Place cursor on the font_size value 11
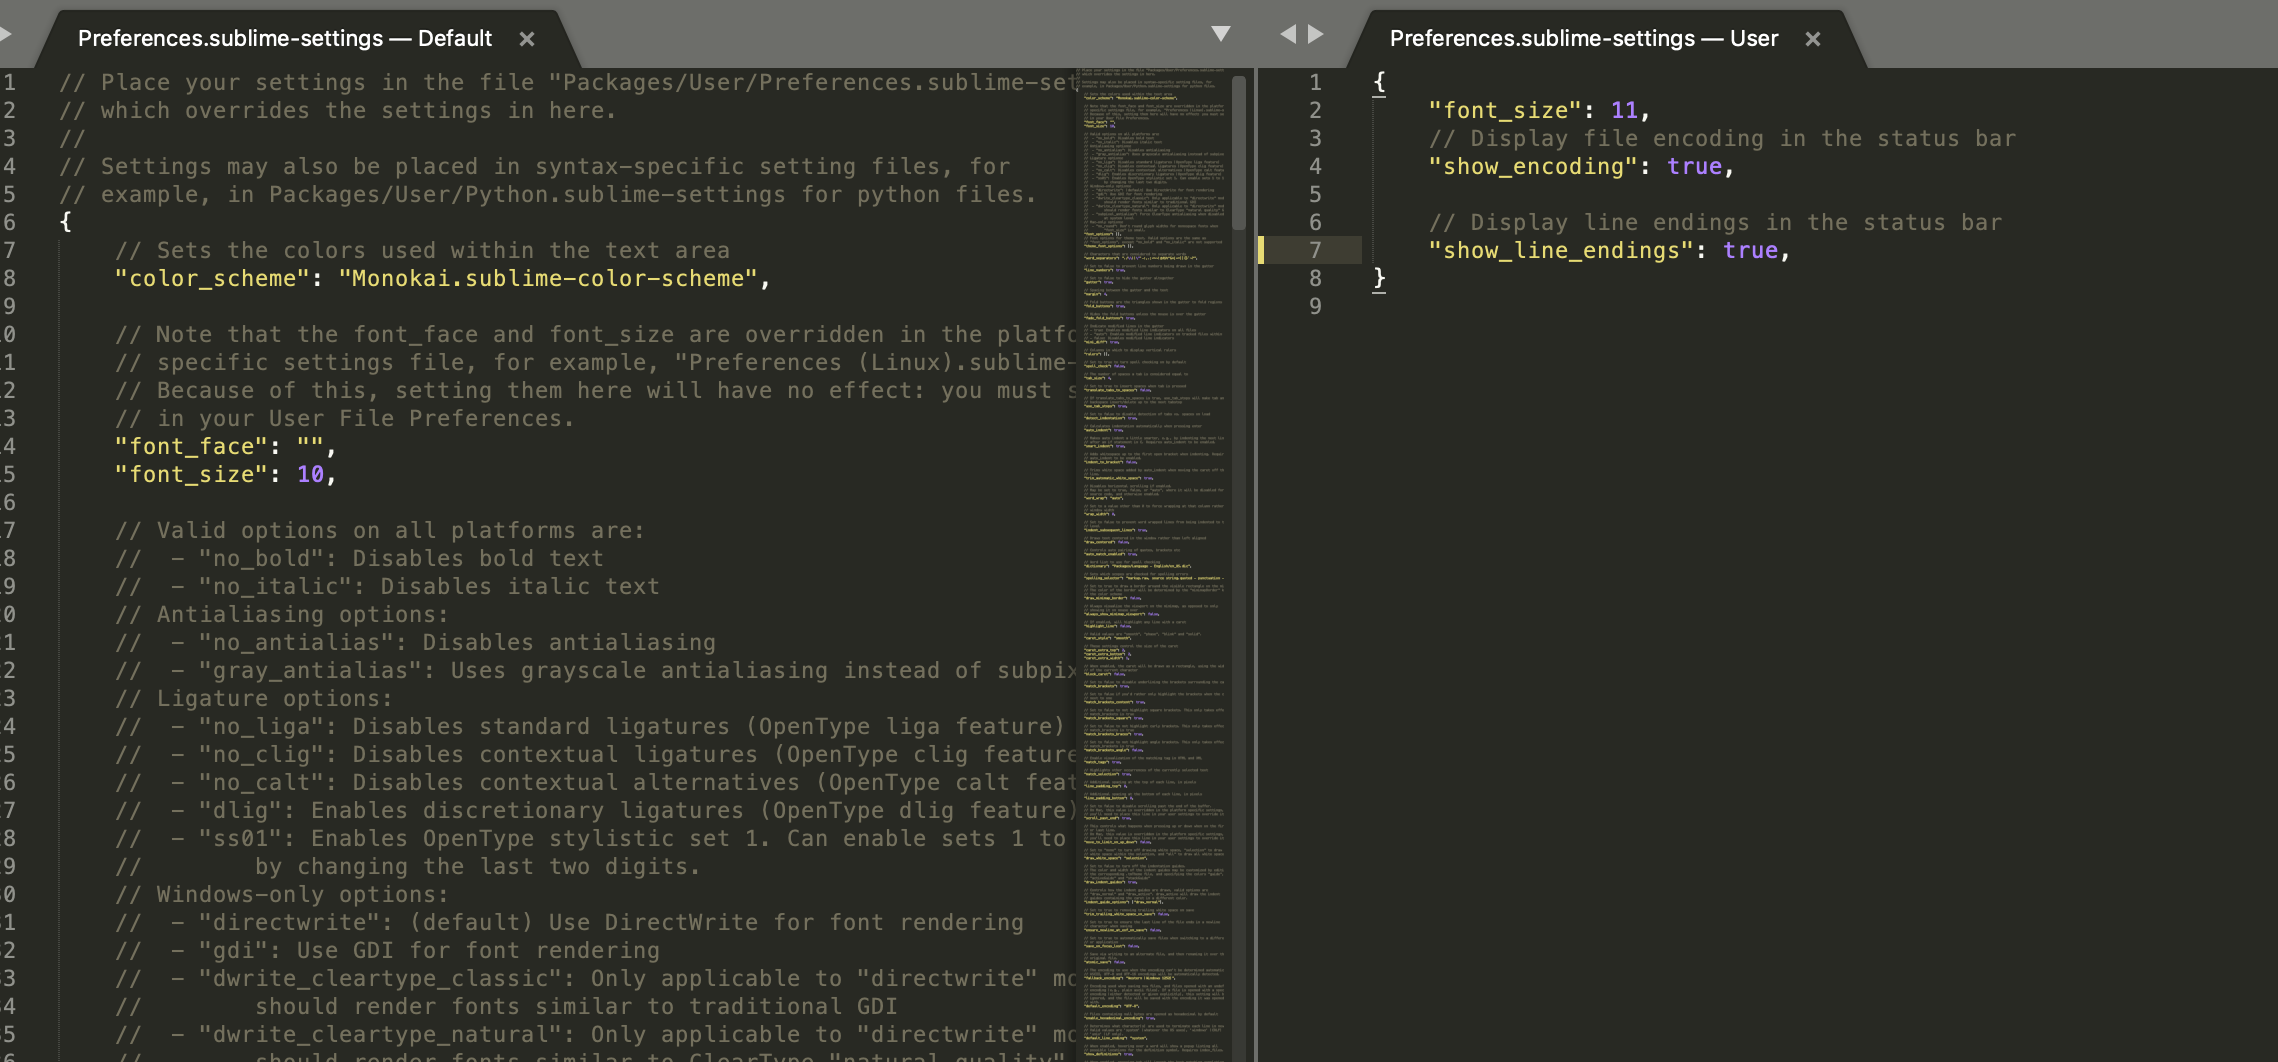The width and height of the screenshot is (2278, 1062). 1625,110
